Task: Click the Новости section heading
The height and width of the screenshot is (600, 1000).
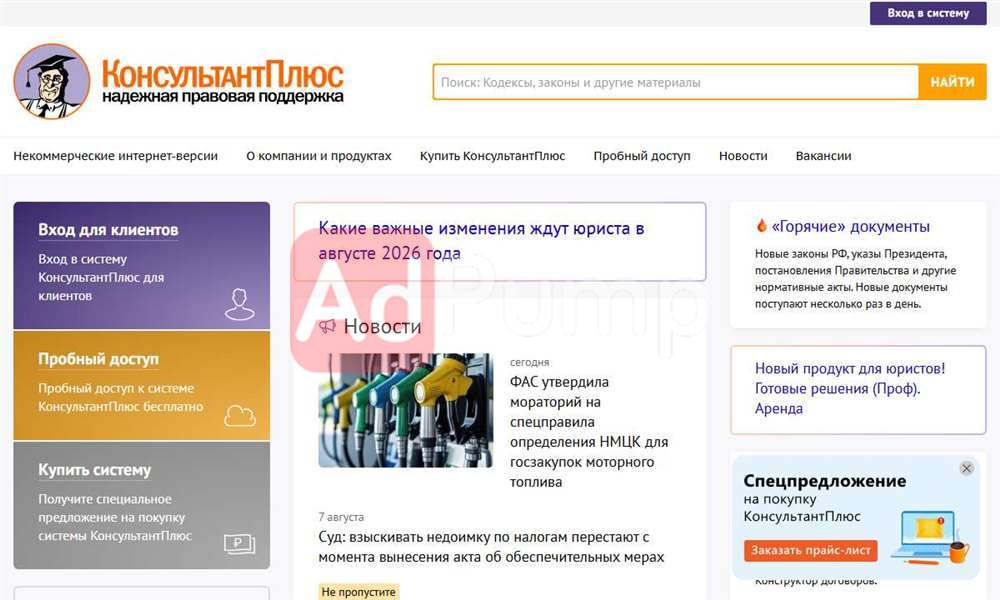Action: [382, 326]
